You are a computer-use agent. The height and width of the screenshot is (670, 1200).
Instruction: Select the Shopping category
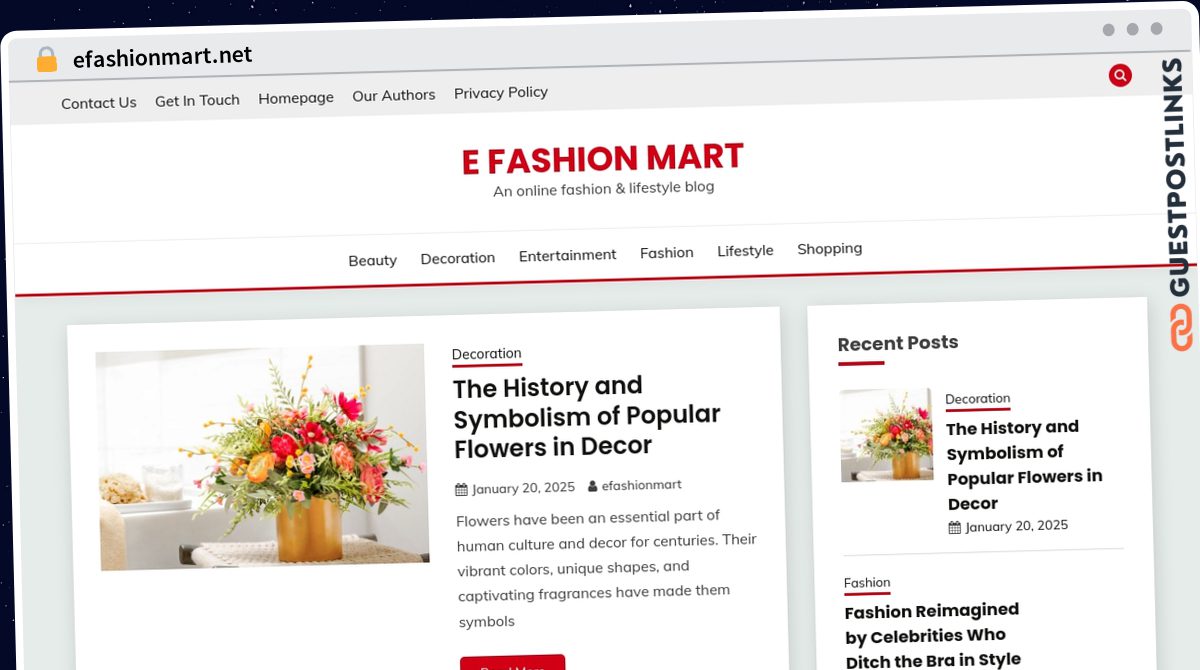point(830,248)
